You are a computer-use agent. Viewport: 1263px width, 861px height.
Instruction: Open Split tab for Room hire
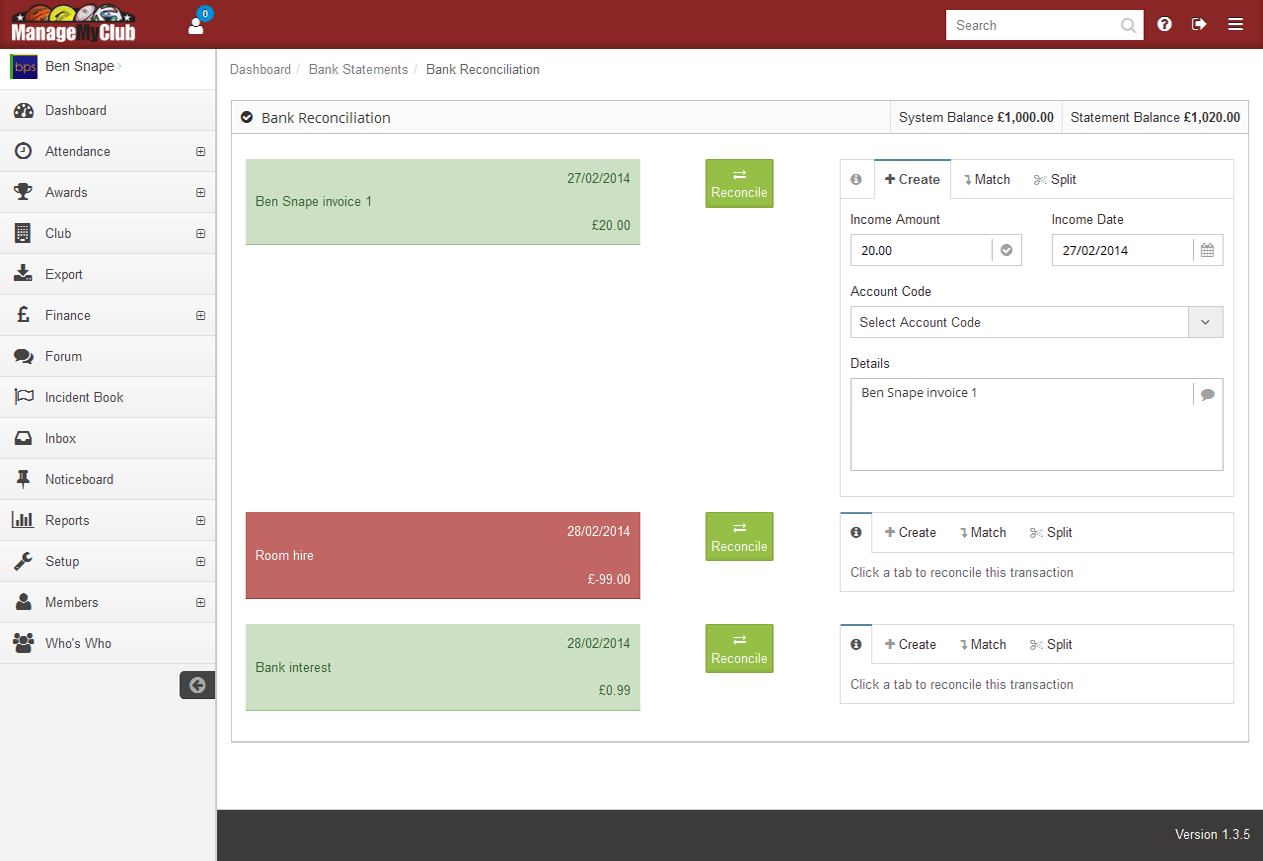(1051, 533)
